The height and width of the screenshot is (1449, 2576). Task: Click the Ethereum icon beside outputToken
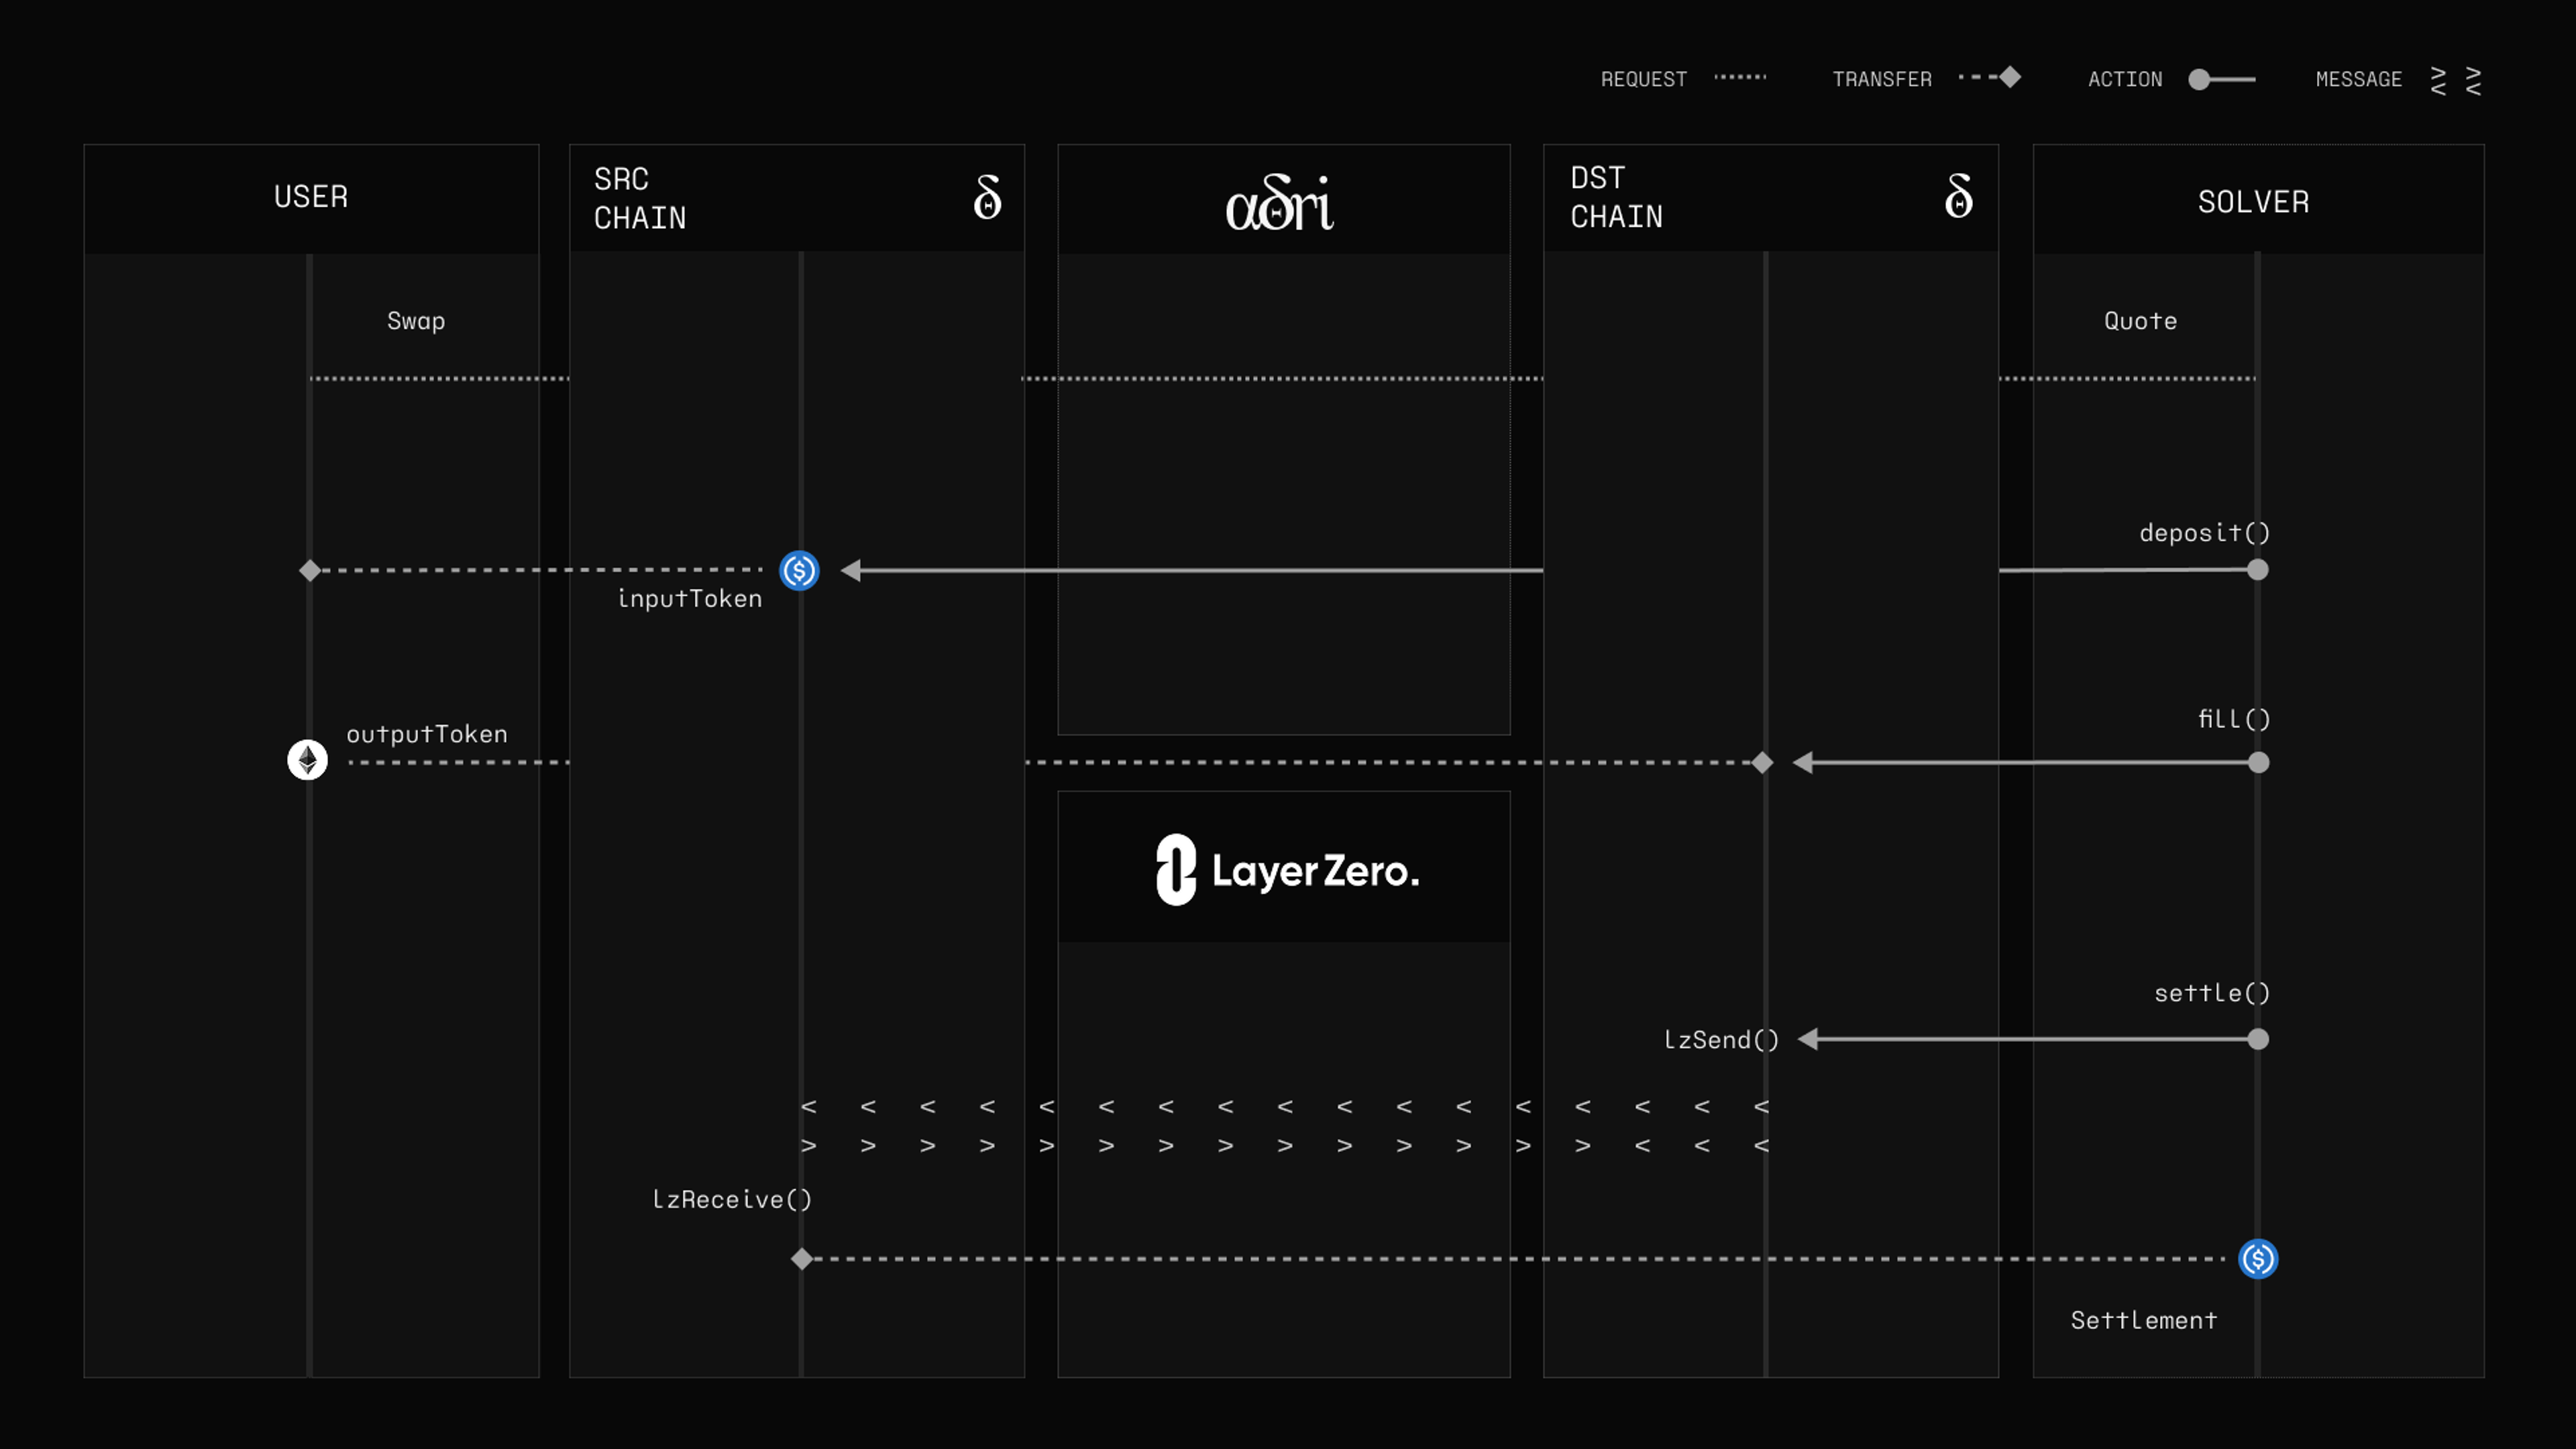pyautogui.click(x=308, y=760)
